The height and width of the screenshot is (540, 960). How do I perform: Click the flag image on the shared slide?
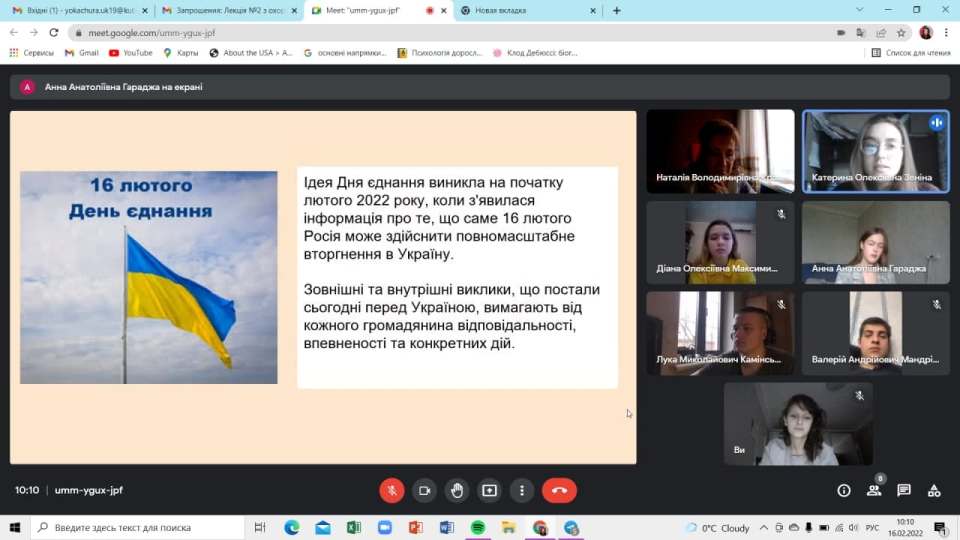coord(149,277)
